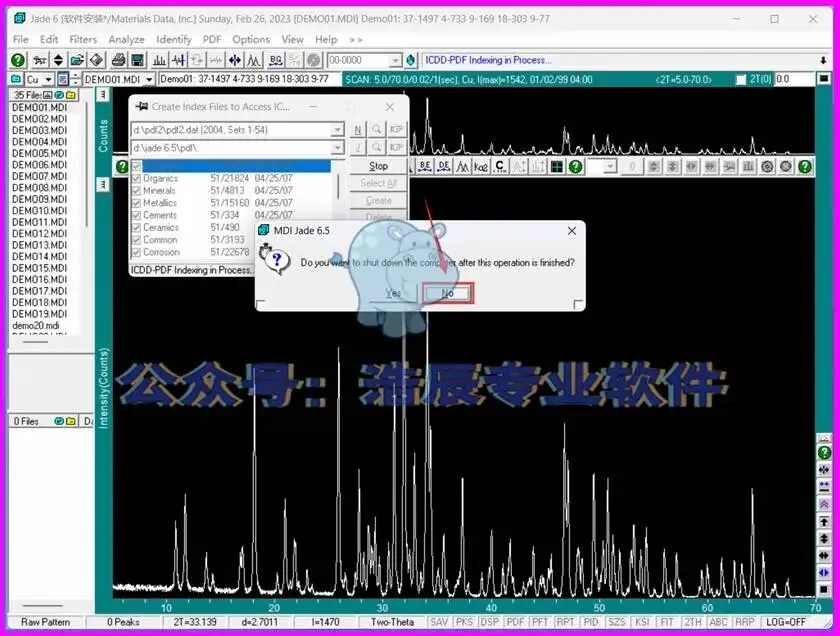This screenshot has width=840, height=636.
Task: Open the Cu anode dropdown
Action: point(48,79)
